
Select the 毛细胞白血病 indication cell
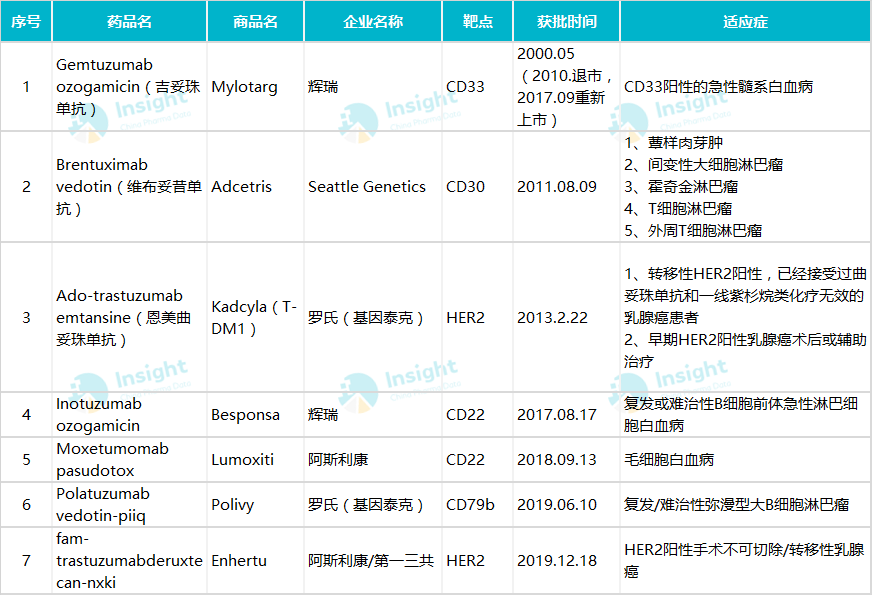745,460
